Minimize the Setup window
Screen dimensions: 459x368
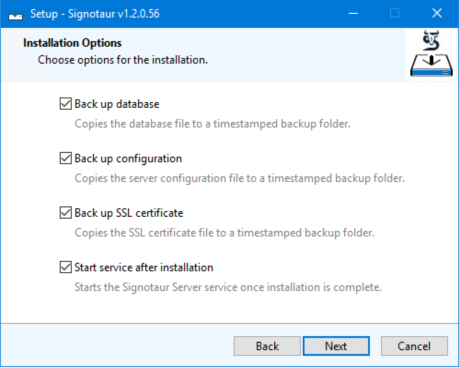pyautogui.click(x=353, y=14)
